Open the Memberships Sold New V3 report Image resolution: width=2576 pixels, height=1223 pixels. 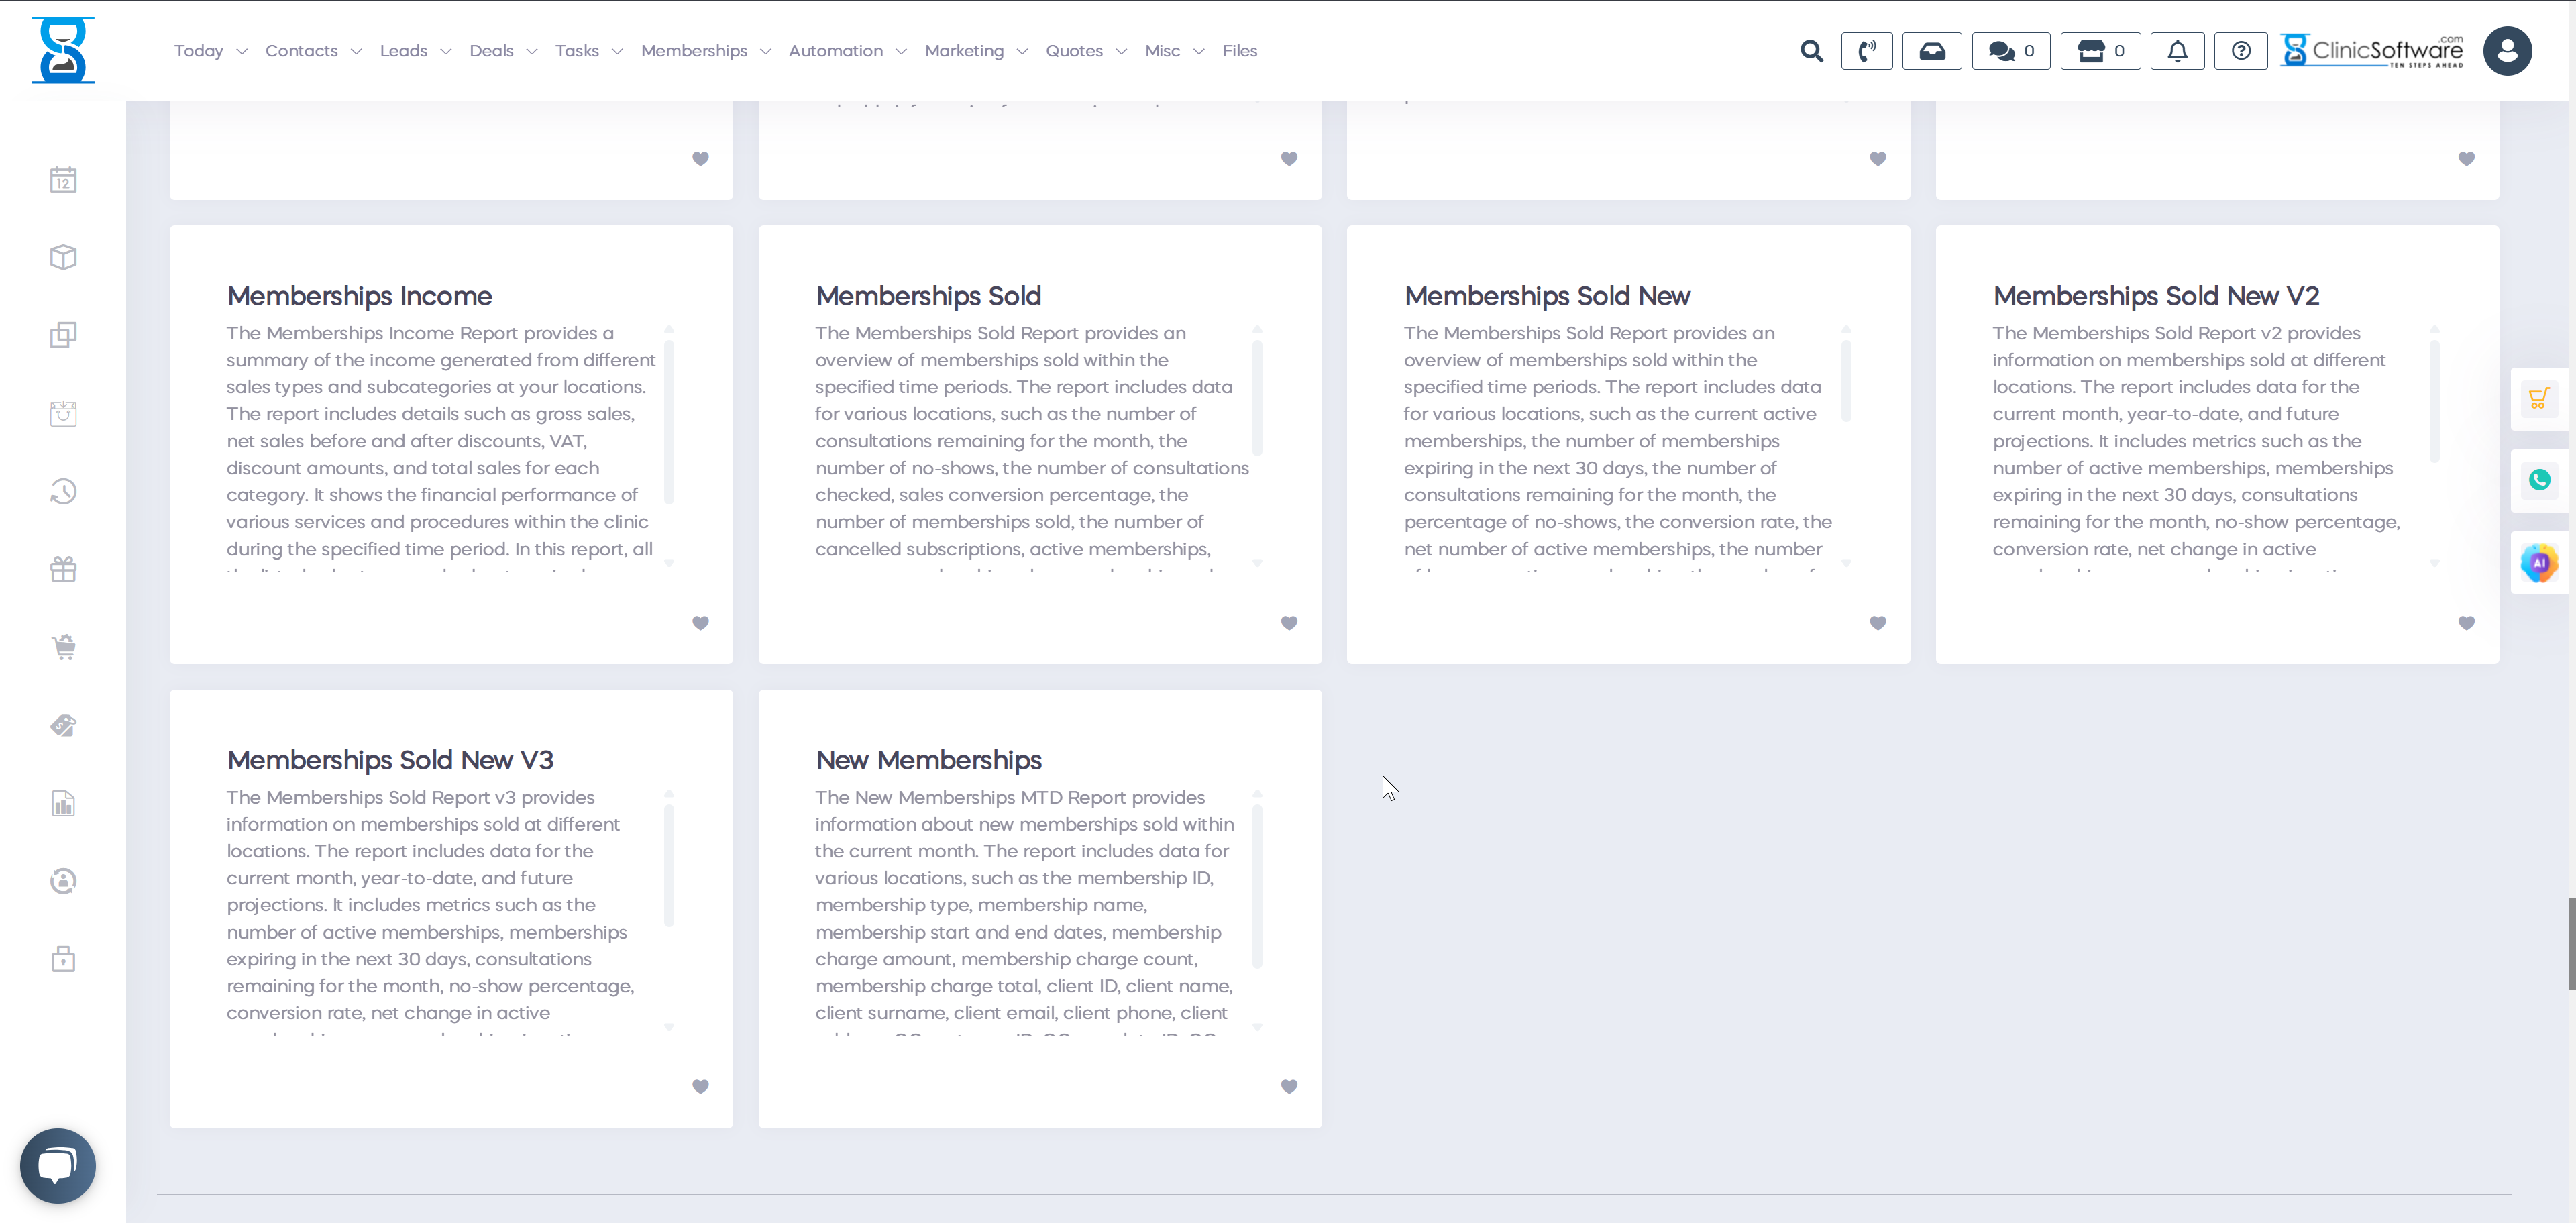point(390,760)
